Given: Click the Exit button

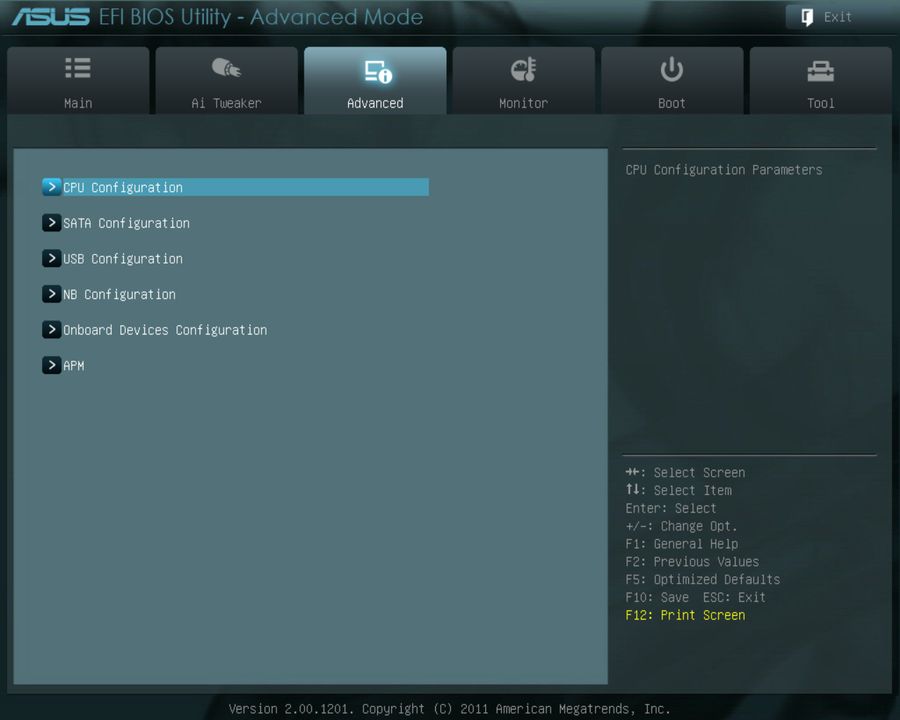Looking at the screenshot, I should coord(827,16).
